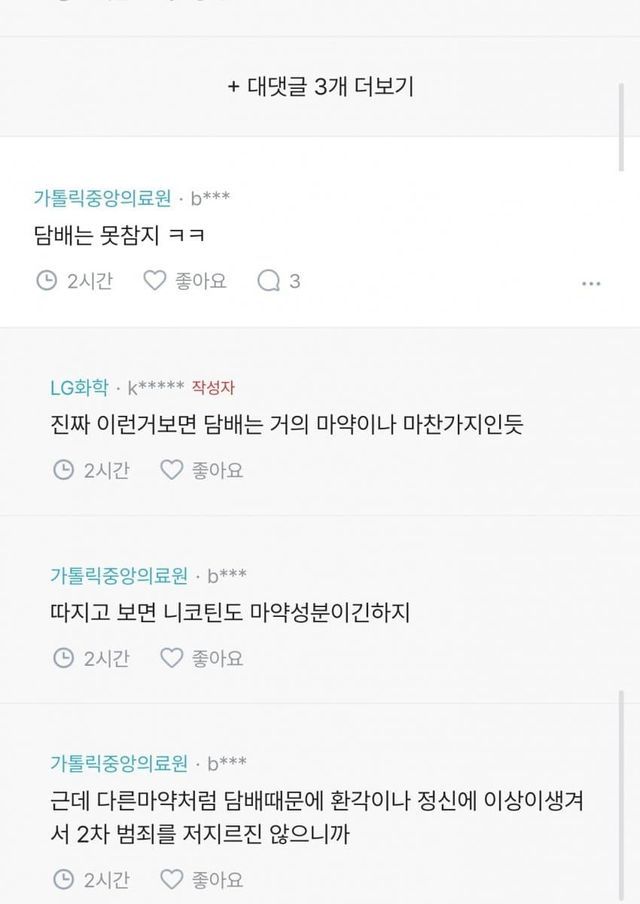Open 가톨릭중앙의료원 link above '근데 다른마약처럼' reply
This screenshot has width=640, height=904.
coord(119,763)
